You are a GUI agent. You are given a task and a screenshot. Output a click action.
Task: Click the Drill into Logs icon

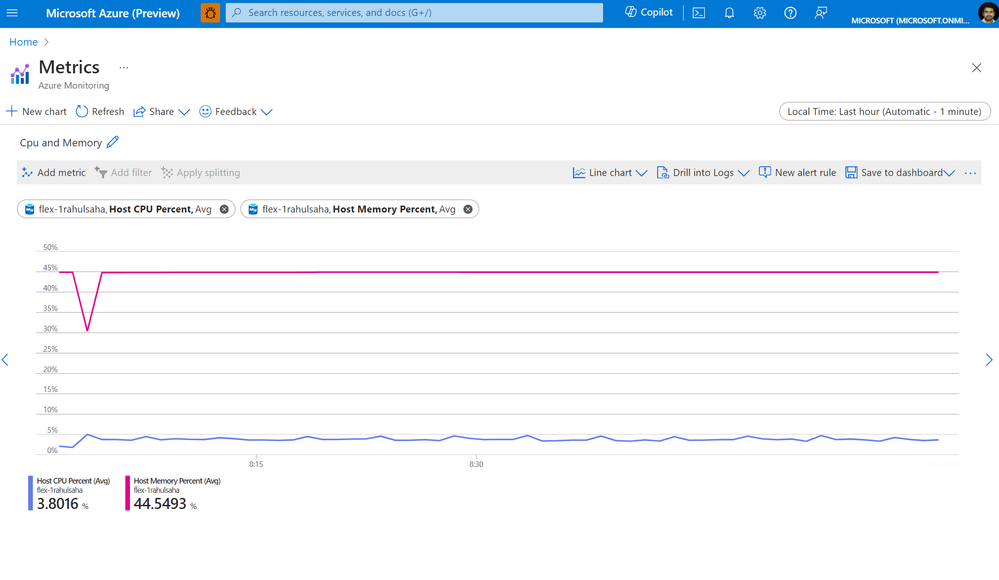click(x=663, y=173)
